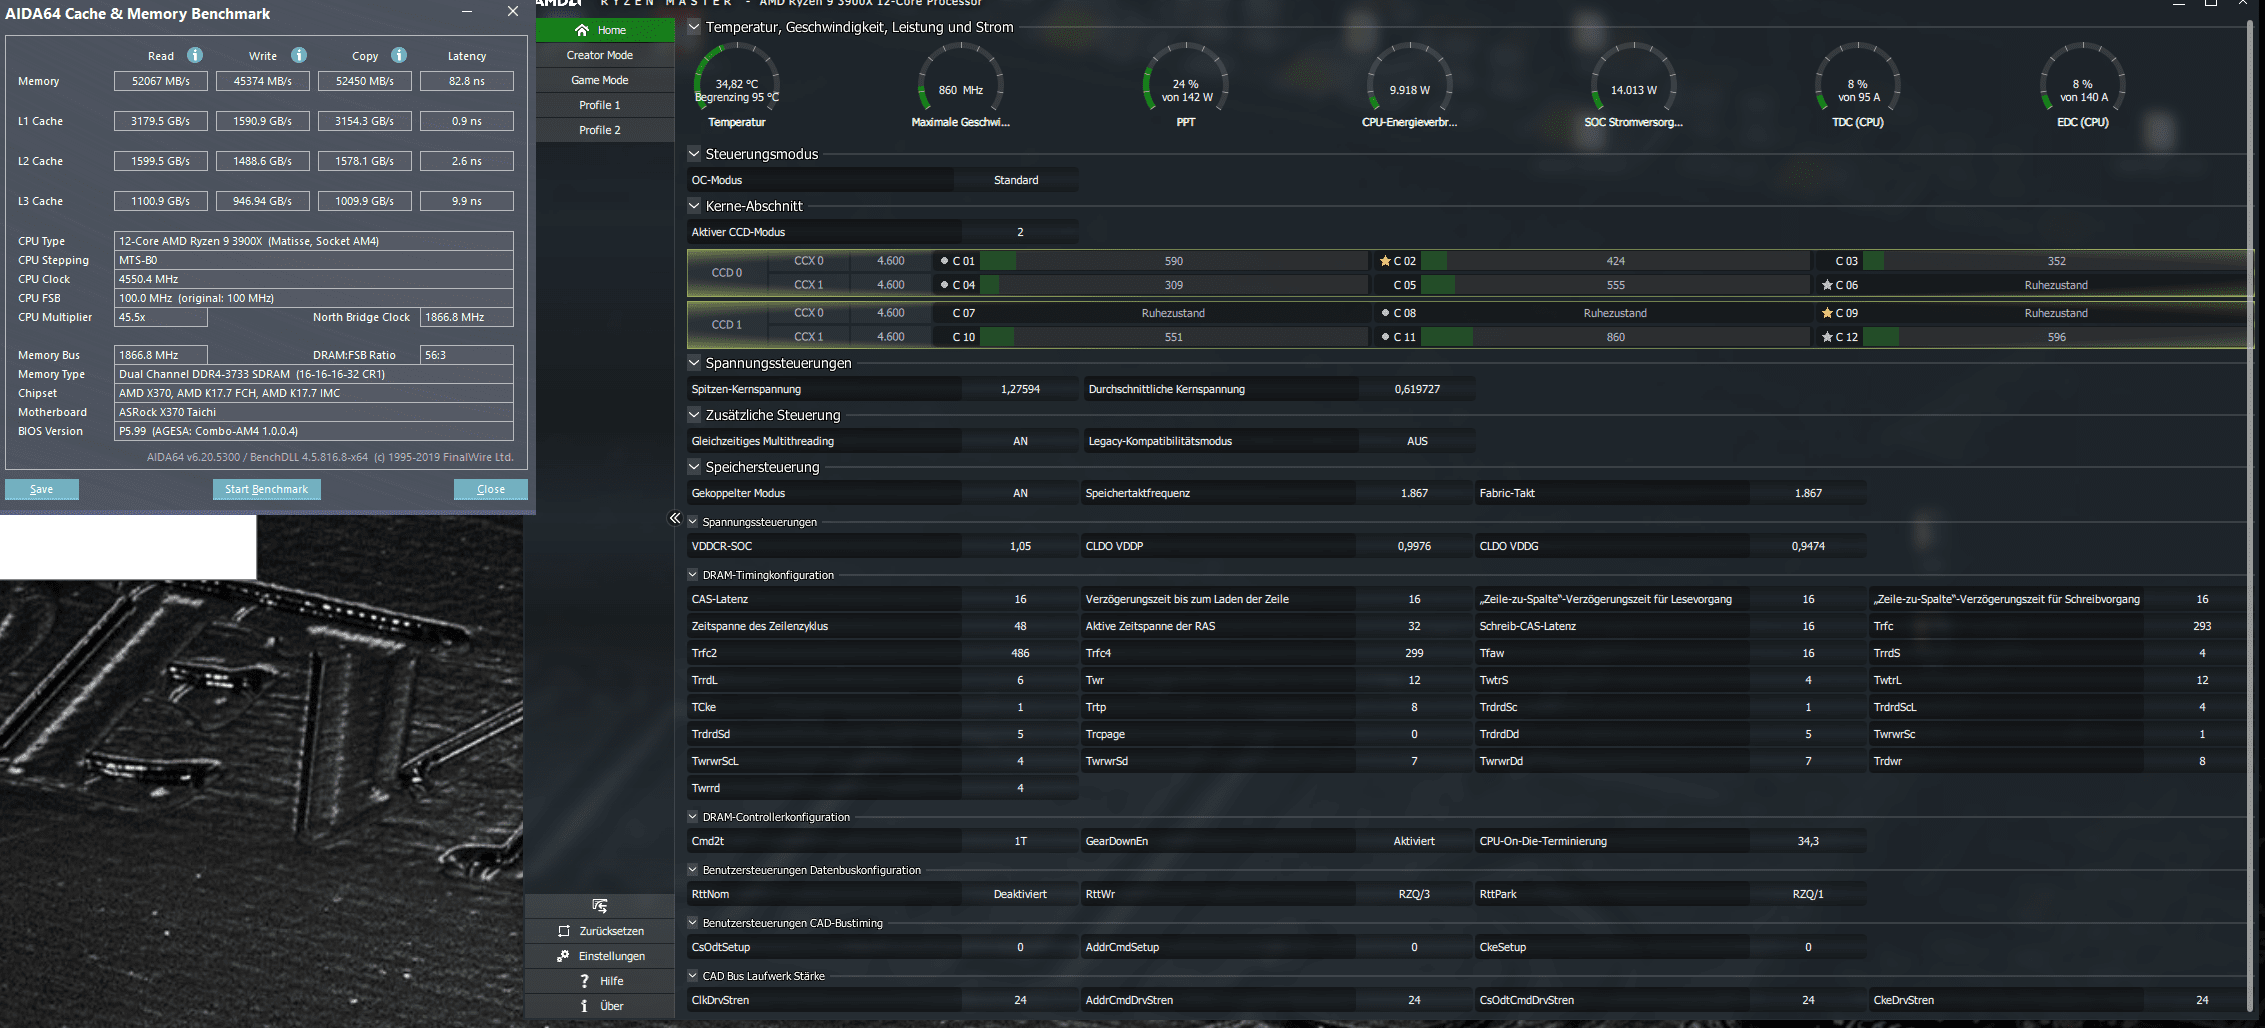Click the dot marker beside core C 11
The image size is (2265, 1028).
click(1385, 337)
